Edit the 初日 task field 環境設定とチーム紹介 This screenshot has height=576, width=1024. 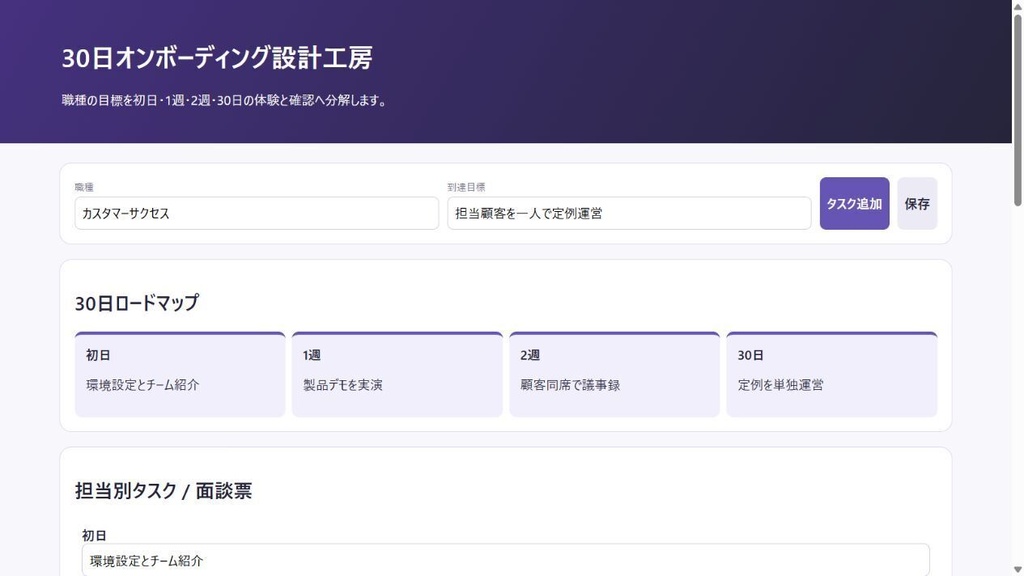[505, 560]
